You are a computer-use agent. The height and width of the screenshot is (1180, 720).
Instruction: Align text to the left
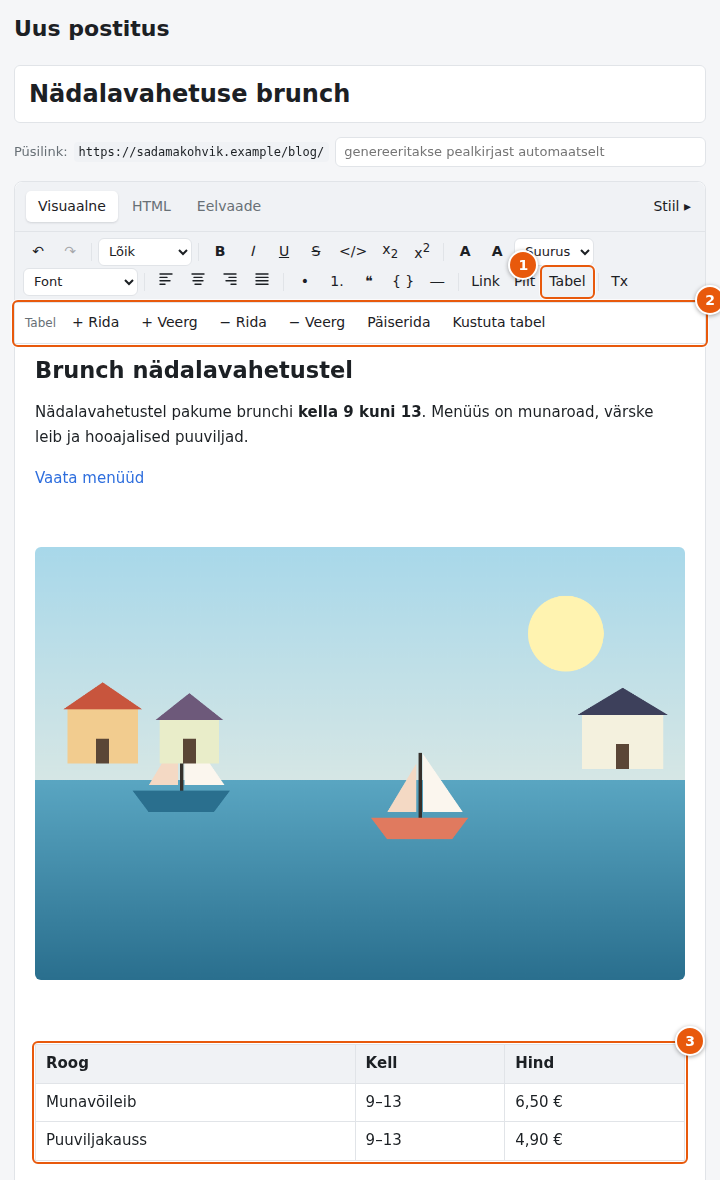point(166,281)
